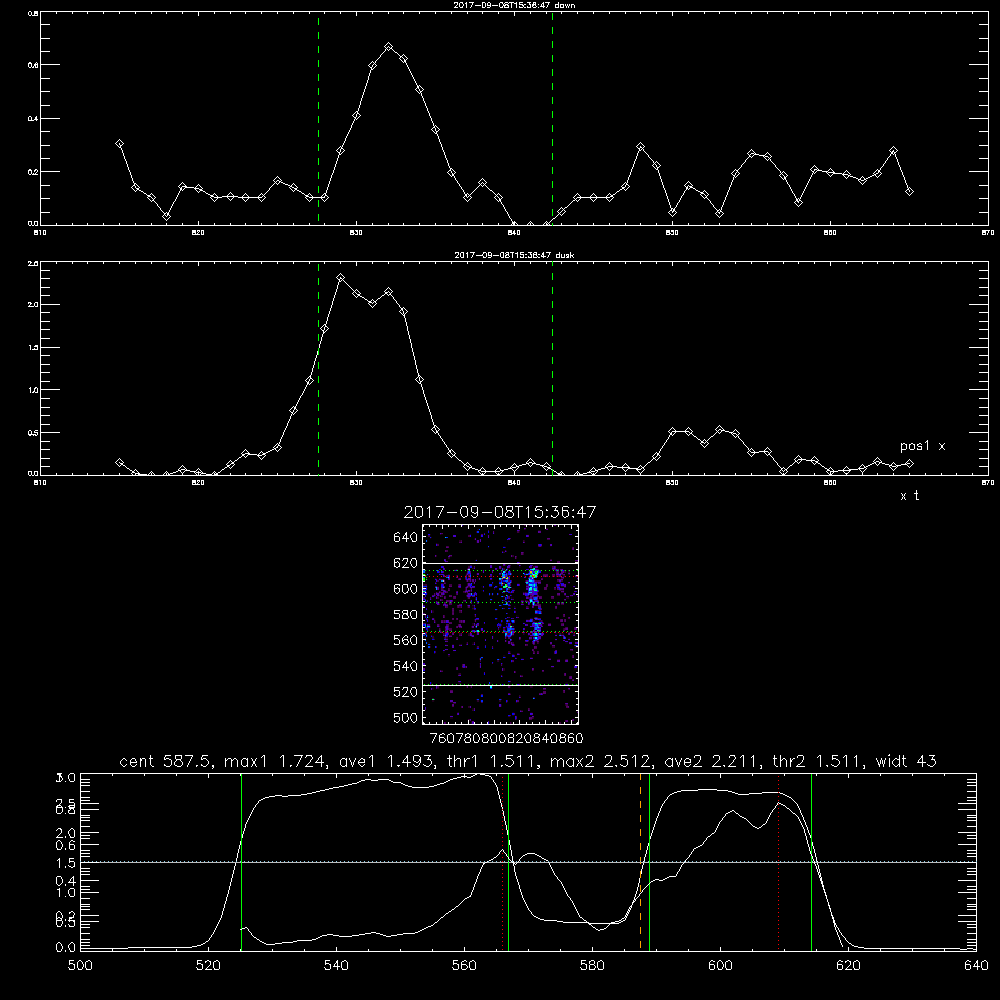This screenshot has width=1000, height=1000.
Task: Click the "1.0" y-axis label of the bottom plot
Action: coord(66,892)
